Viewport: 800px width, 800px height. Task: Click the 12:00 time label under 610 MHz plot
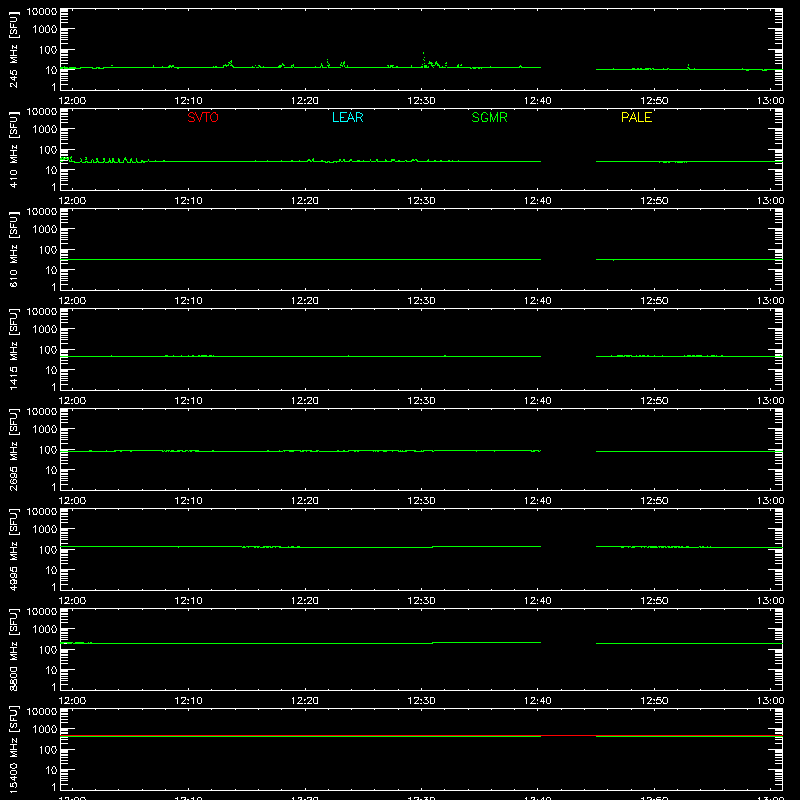point(72,301)
